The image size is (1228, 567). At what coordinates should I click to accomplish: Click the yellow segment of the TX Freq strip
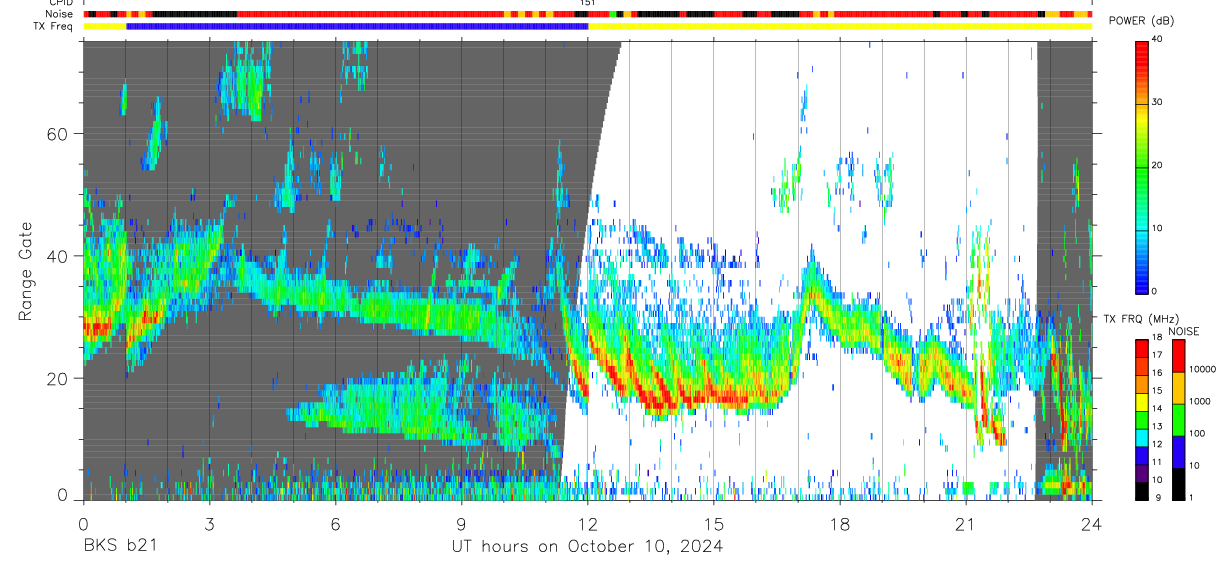point(840,26)
